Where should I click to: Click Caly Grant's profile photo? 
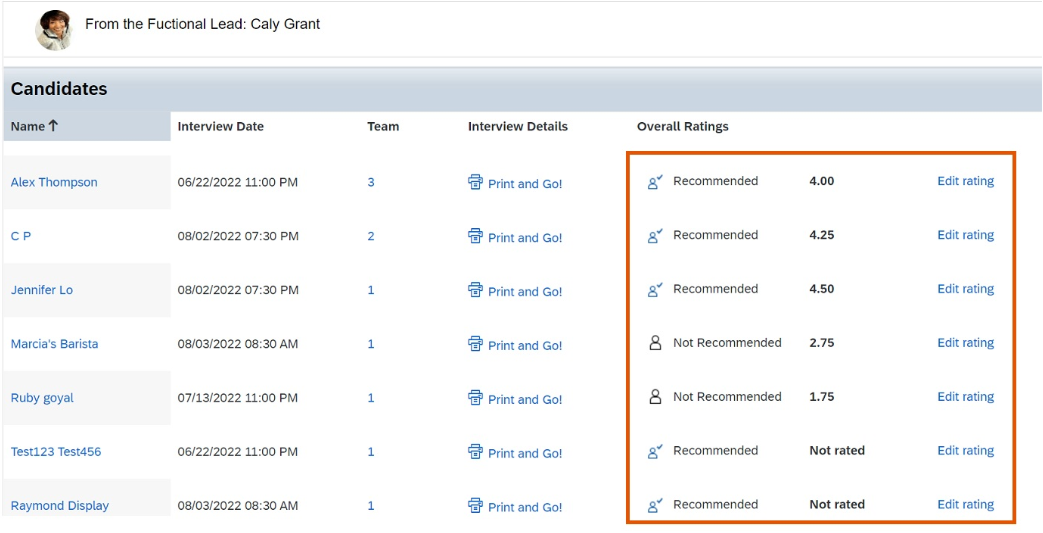click(x=54, y=30)
